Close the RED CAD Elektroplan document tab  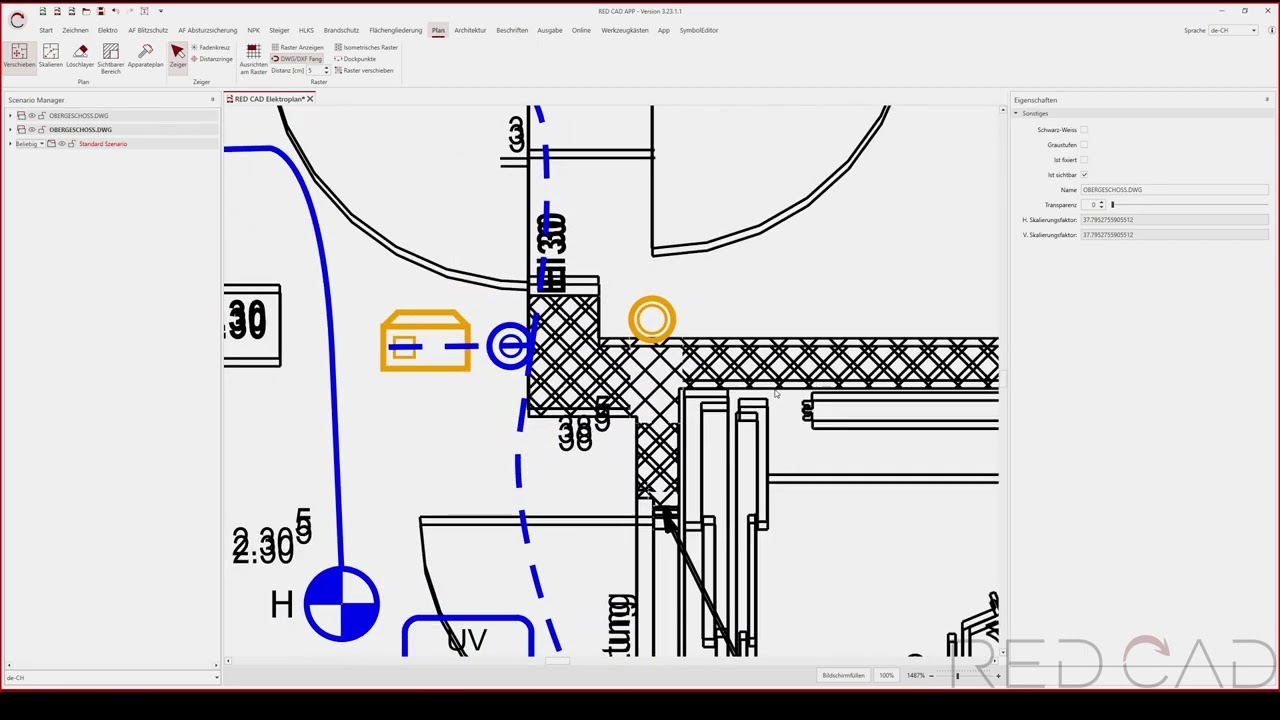click(x=310, y=99)
